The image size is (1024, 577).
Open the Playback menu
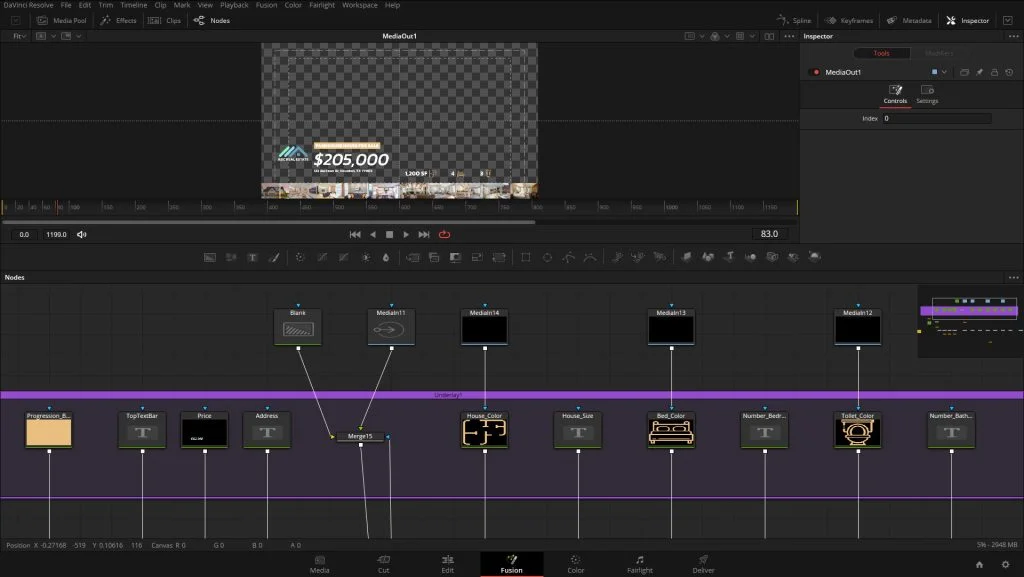click(x=234, y=5)
